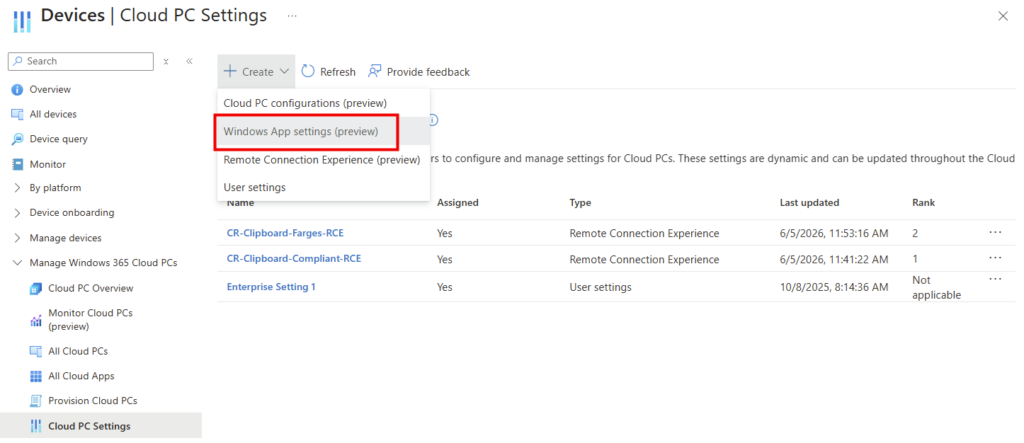Click the All Cloud PCs icon

[x=36, y=352]
